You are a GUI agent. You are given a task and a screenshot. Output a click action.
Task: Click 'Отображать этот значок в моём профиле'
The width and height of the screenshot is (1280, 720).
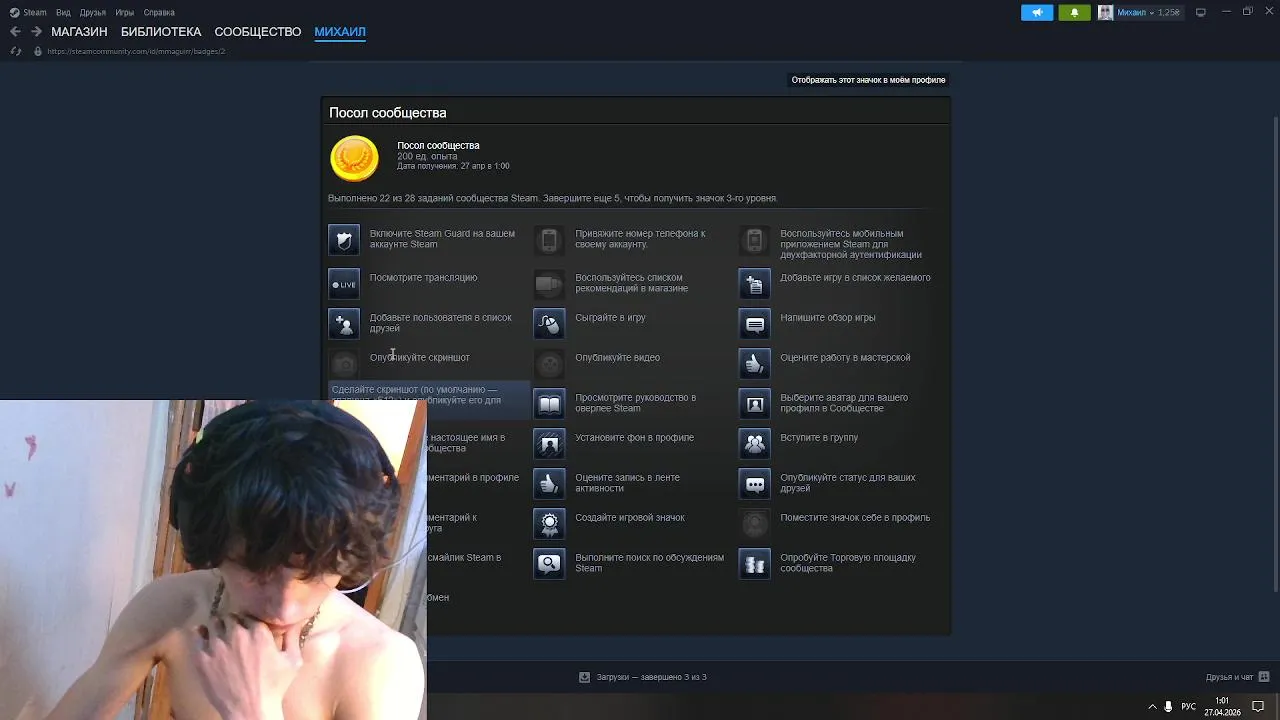[868, 80]
